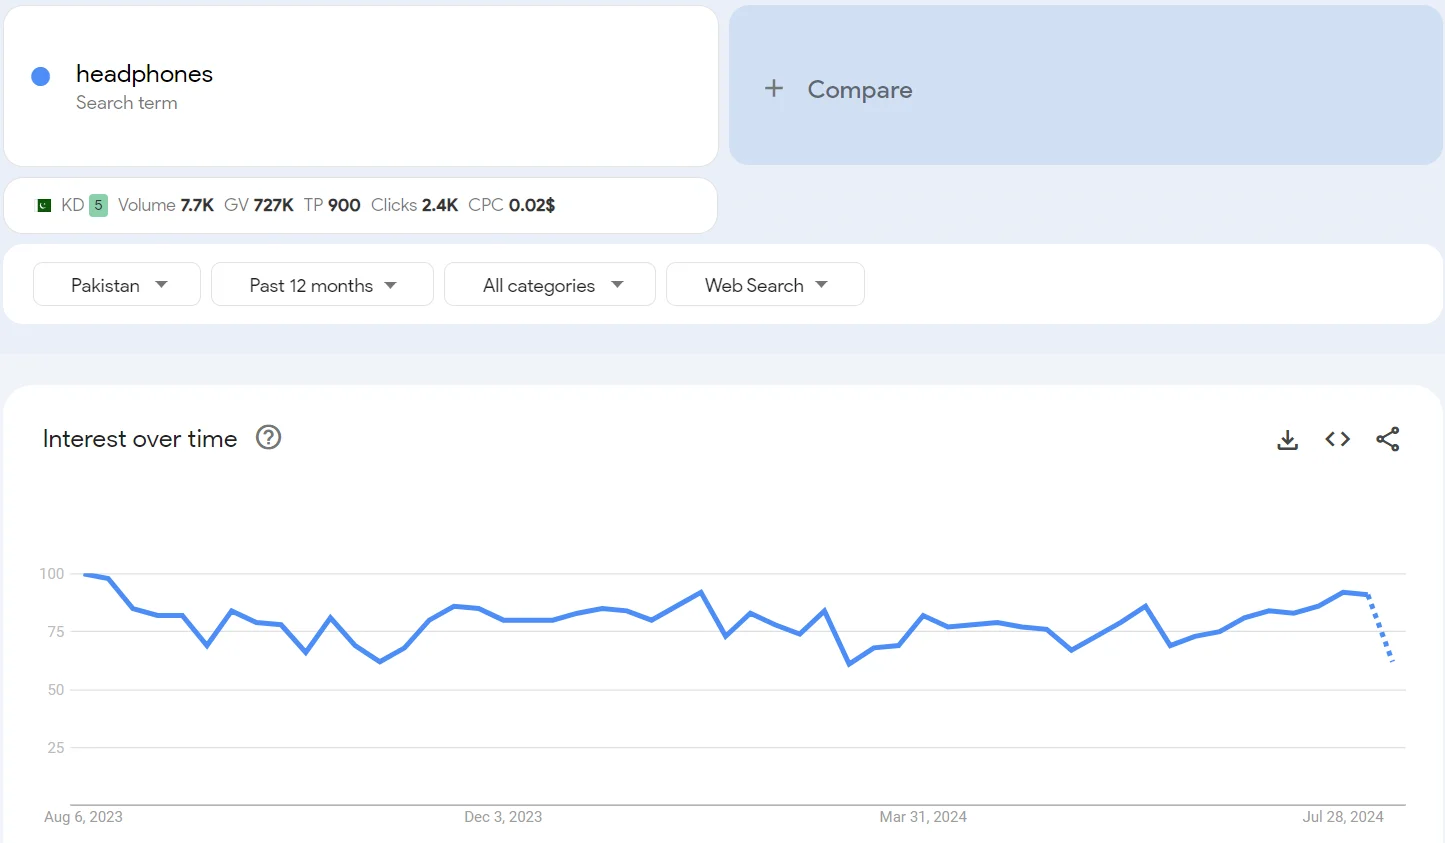Select the blue dot next to headphones
The height and width of the screenshot is (843, 1445).
pos(39,76)
